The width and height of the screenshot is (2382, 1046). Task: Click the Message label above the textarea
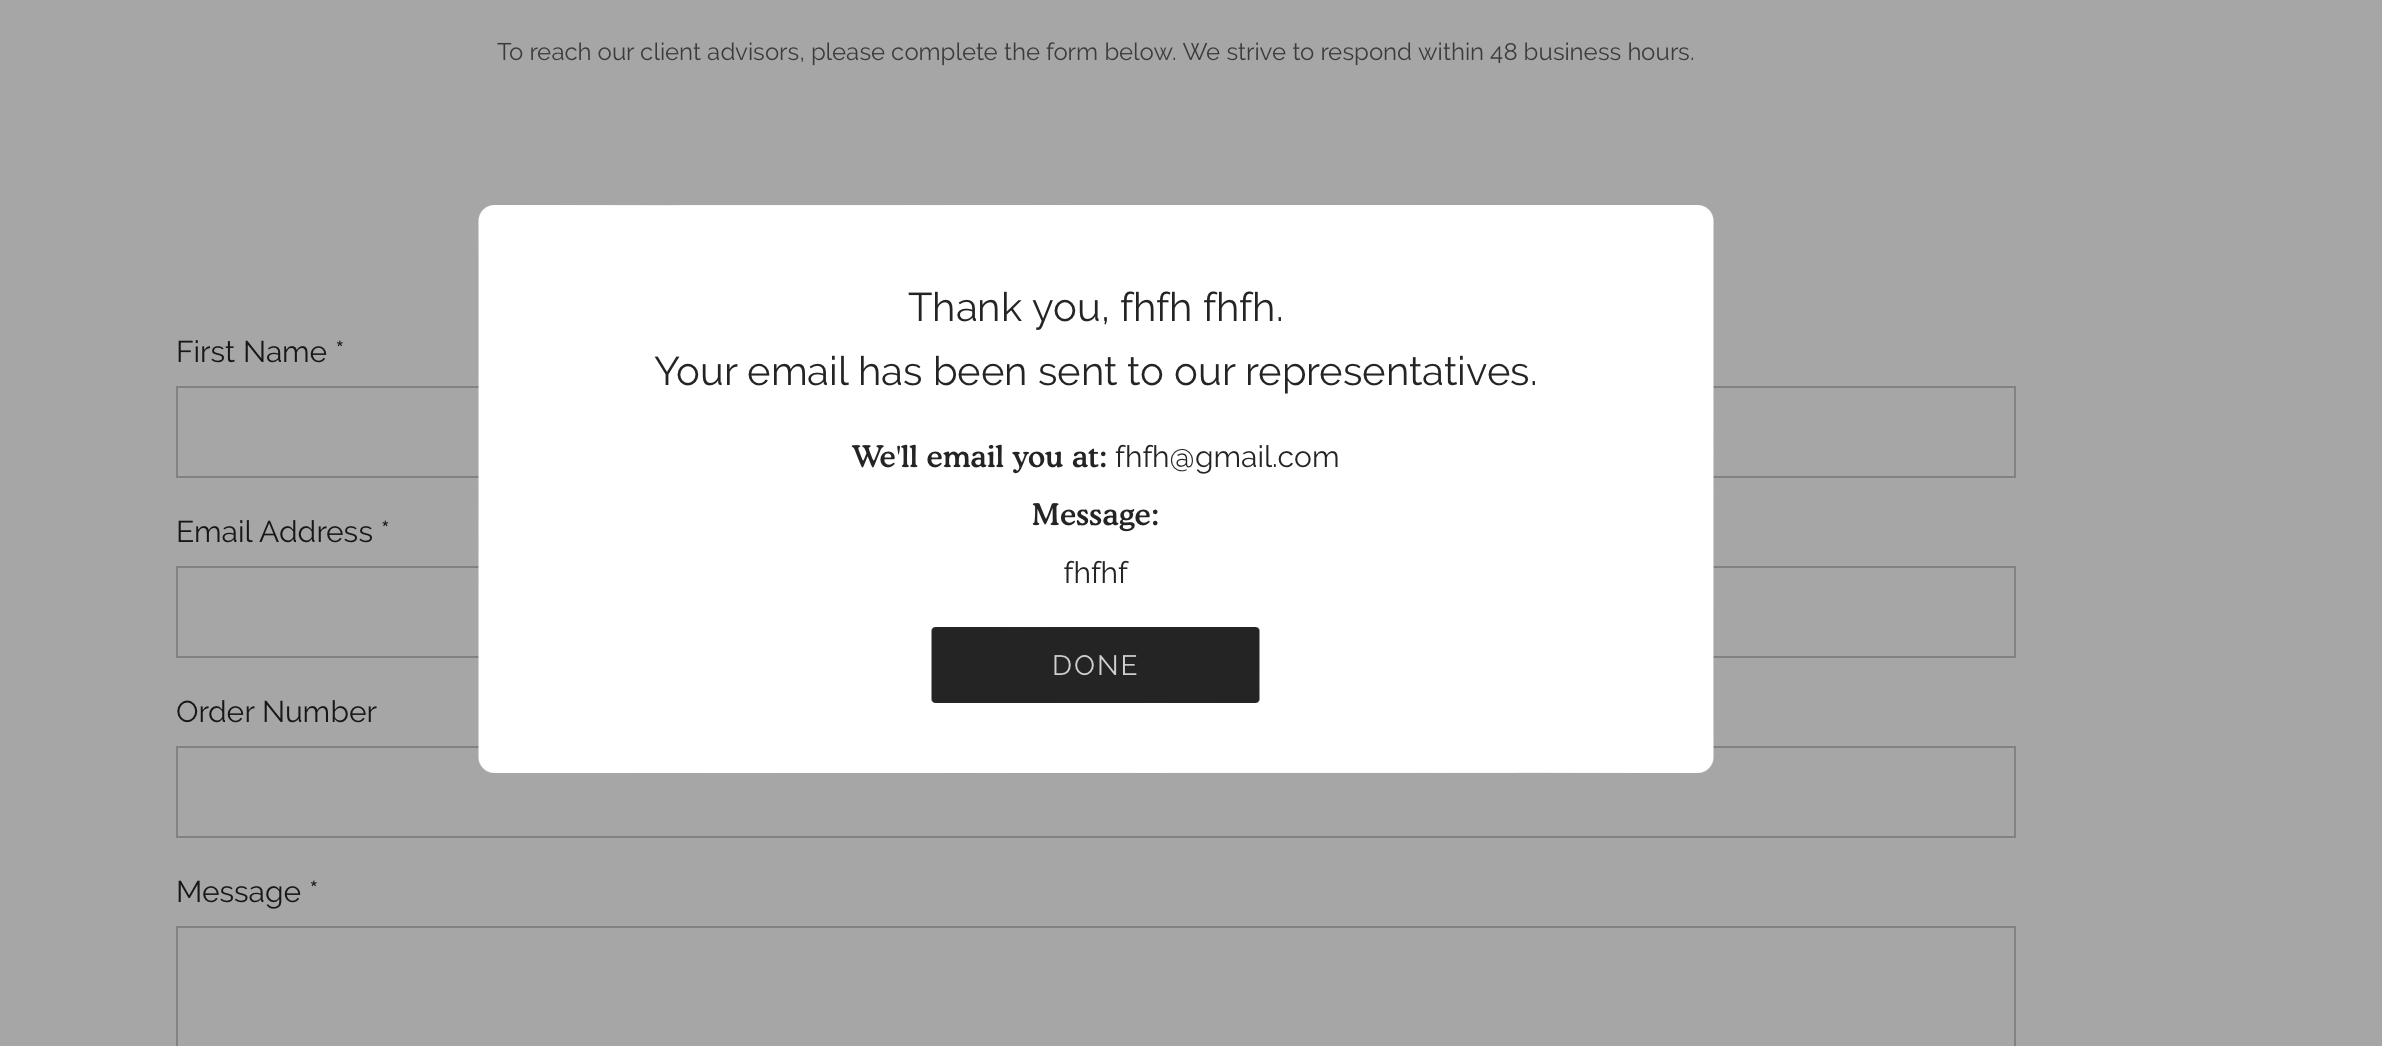point(238,892)
